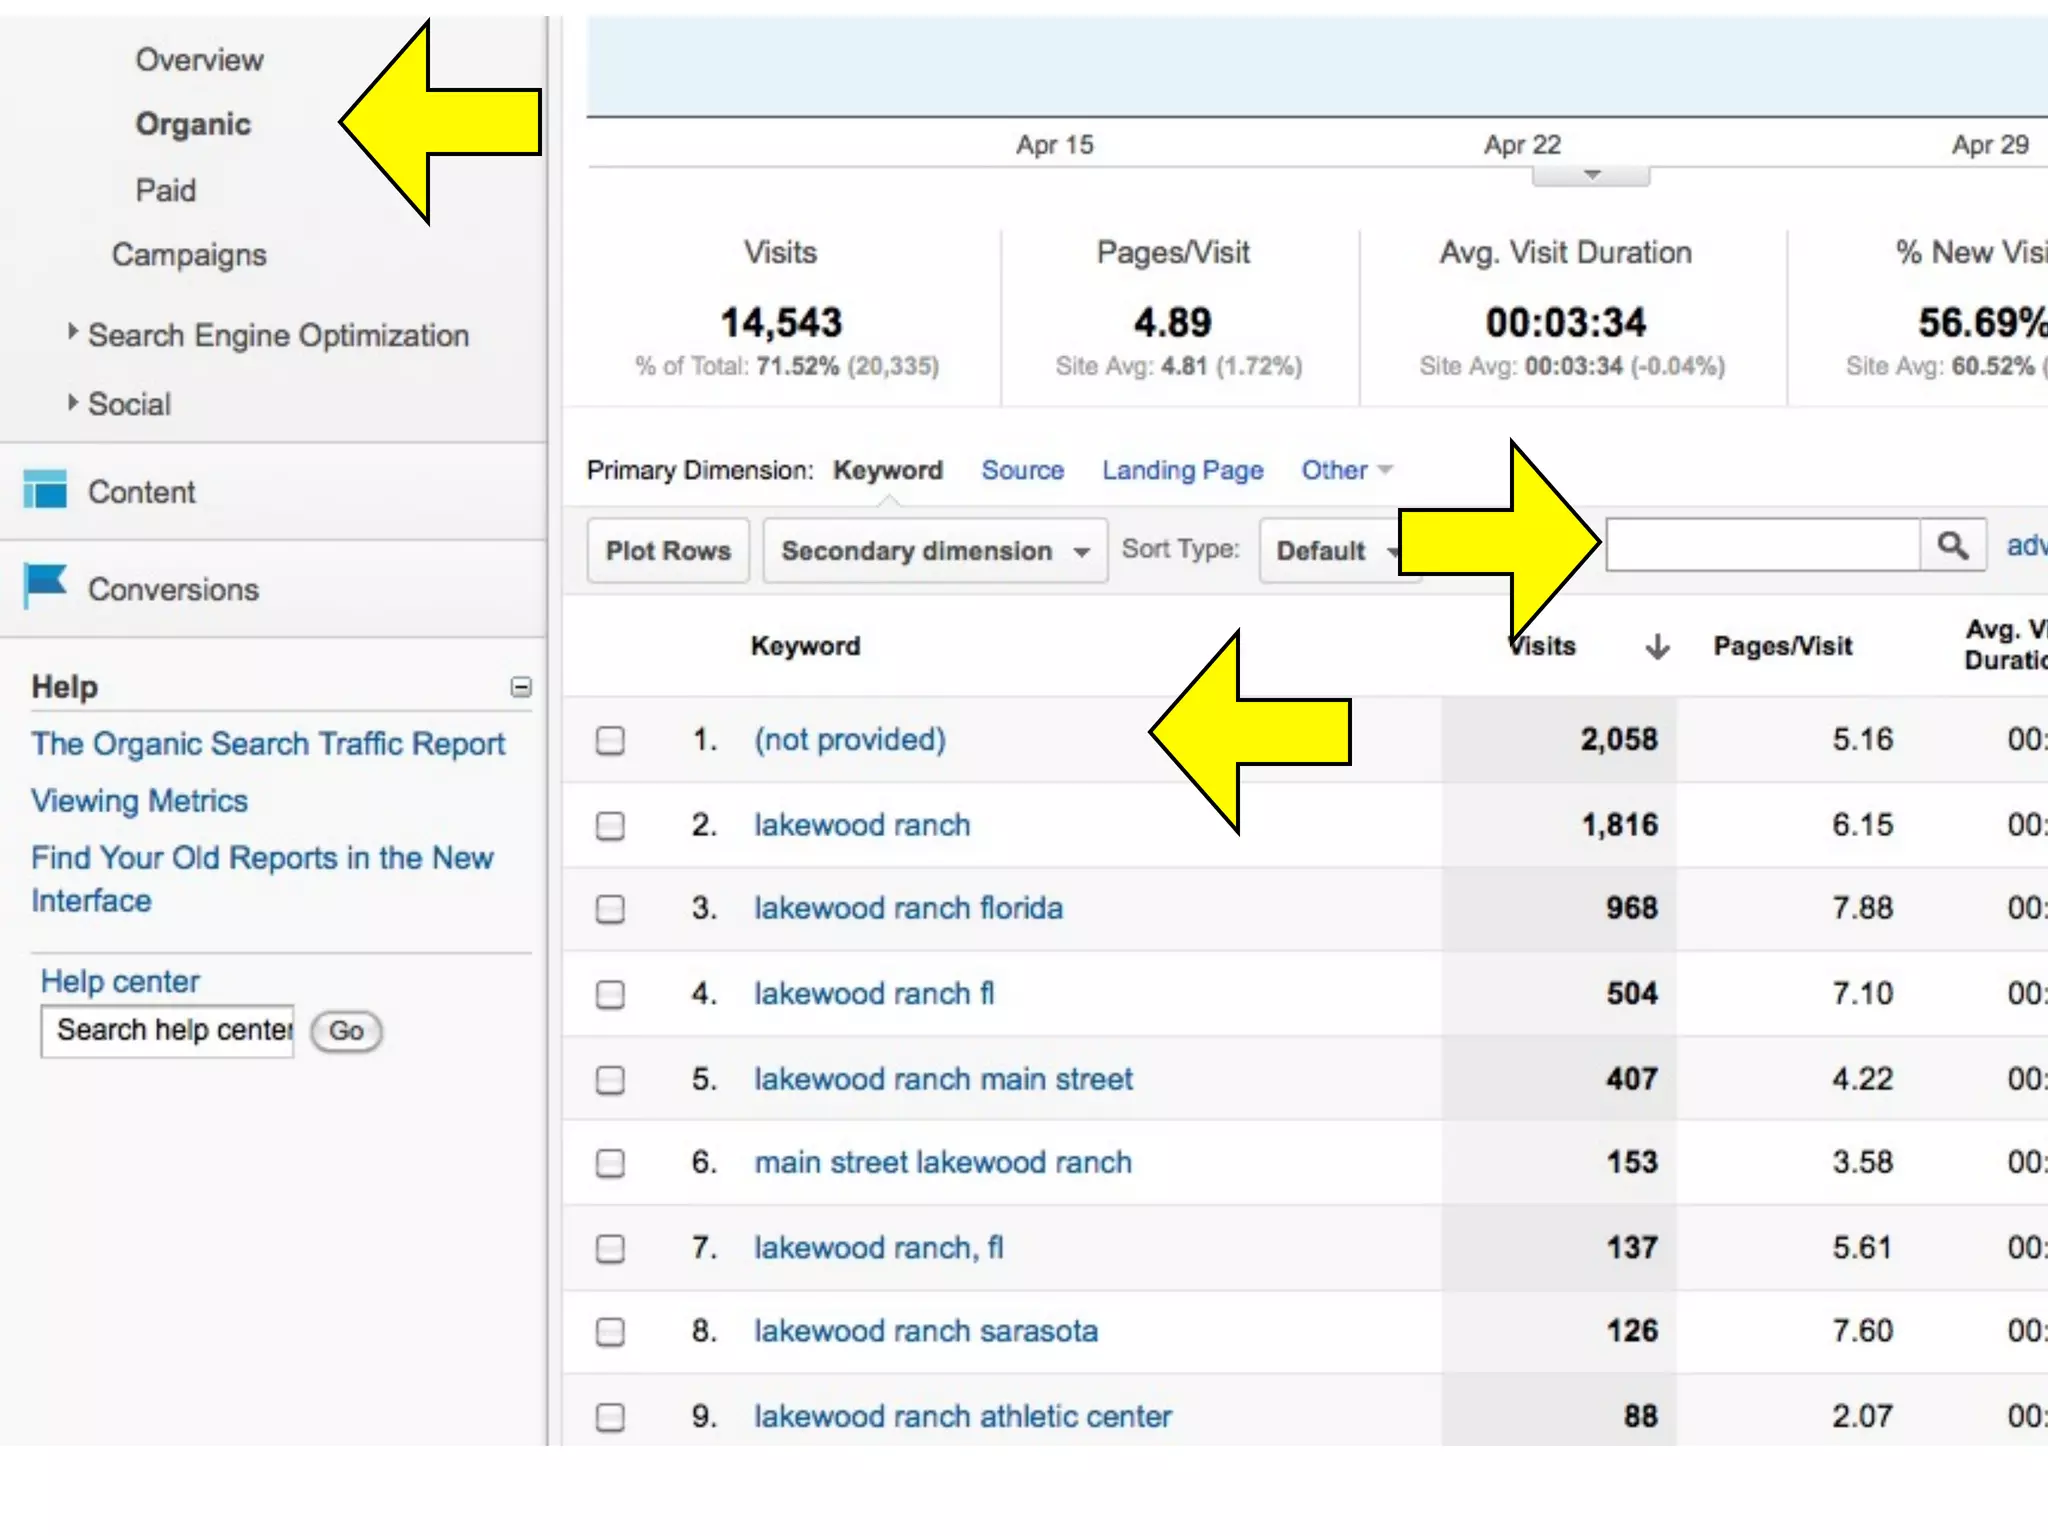Click the magnifier search icon button

(1952, 545)
